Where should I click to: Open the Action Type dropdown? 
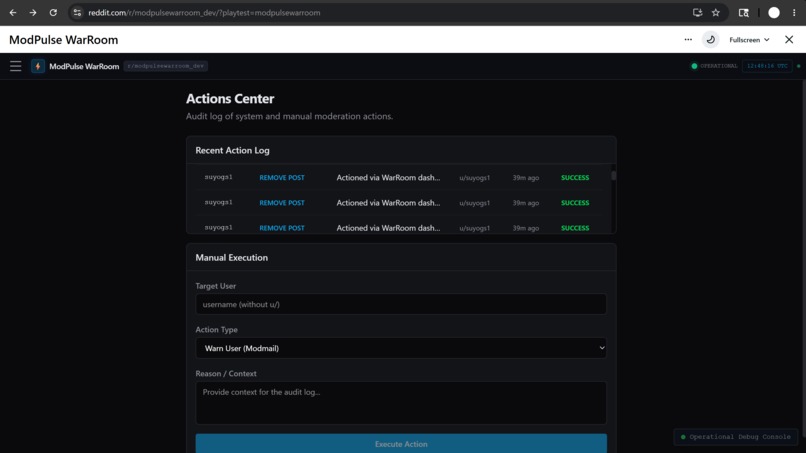coord(401,348)
